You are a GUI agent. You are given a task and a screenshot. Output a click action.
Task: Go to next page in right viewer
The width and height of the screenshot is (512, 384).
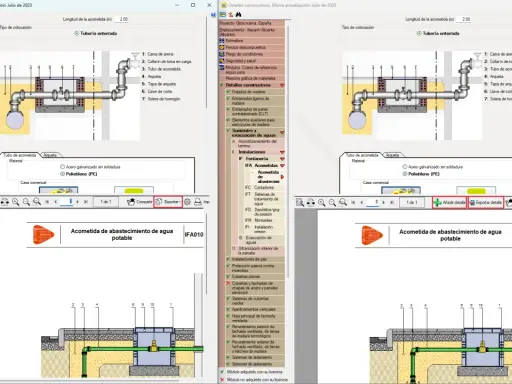[383, 202]
